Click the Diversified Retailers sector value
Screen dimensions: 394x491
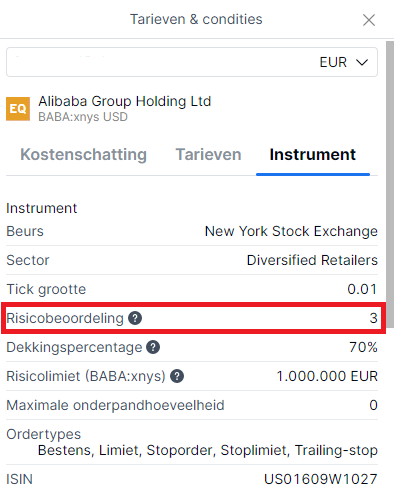312,260
